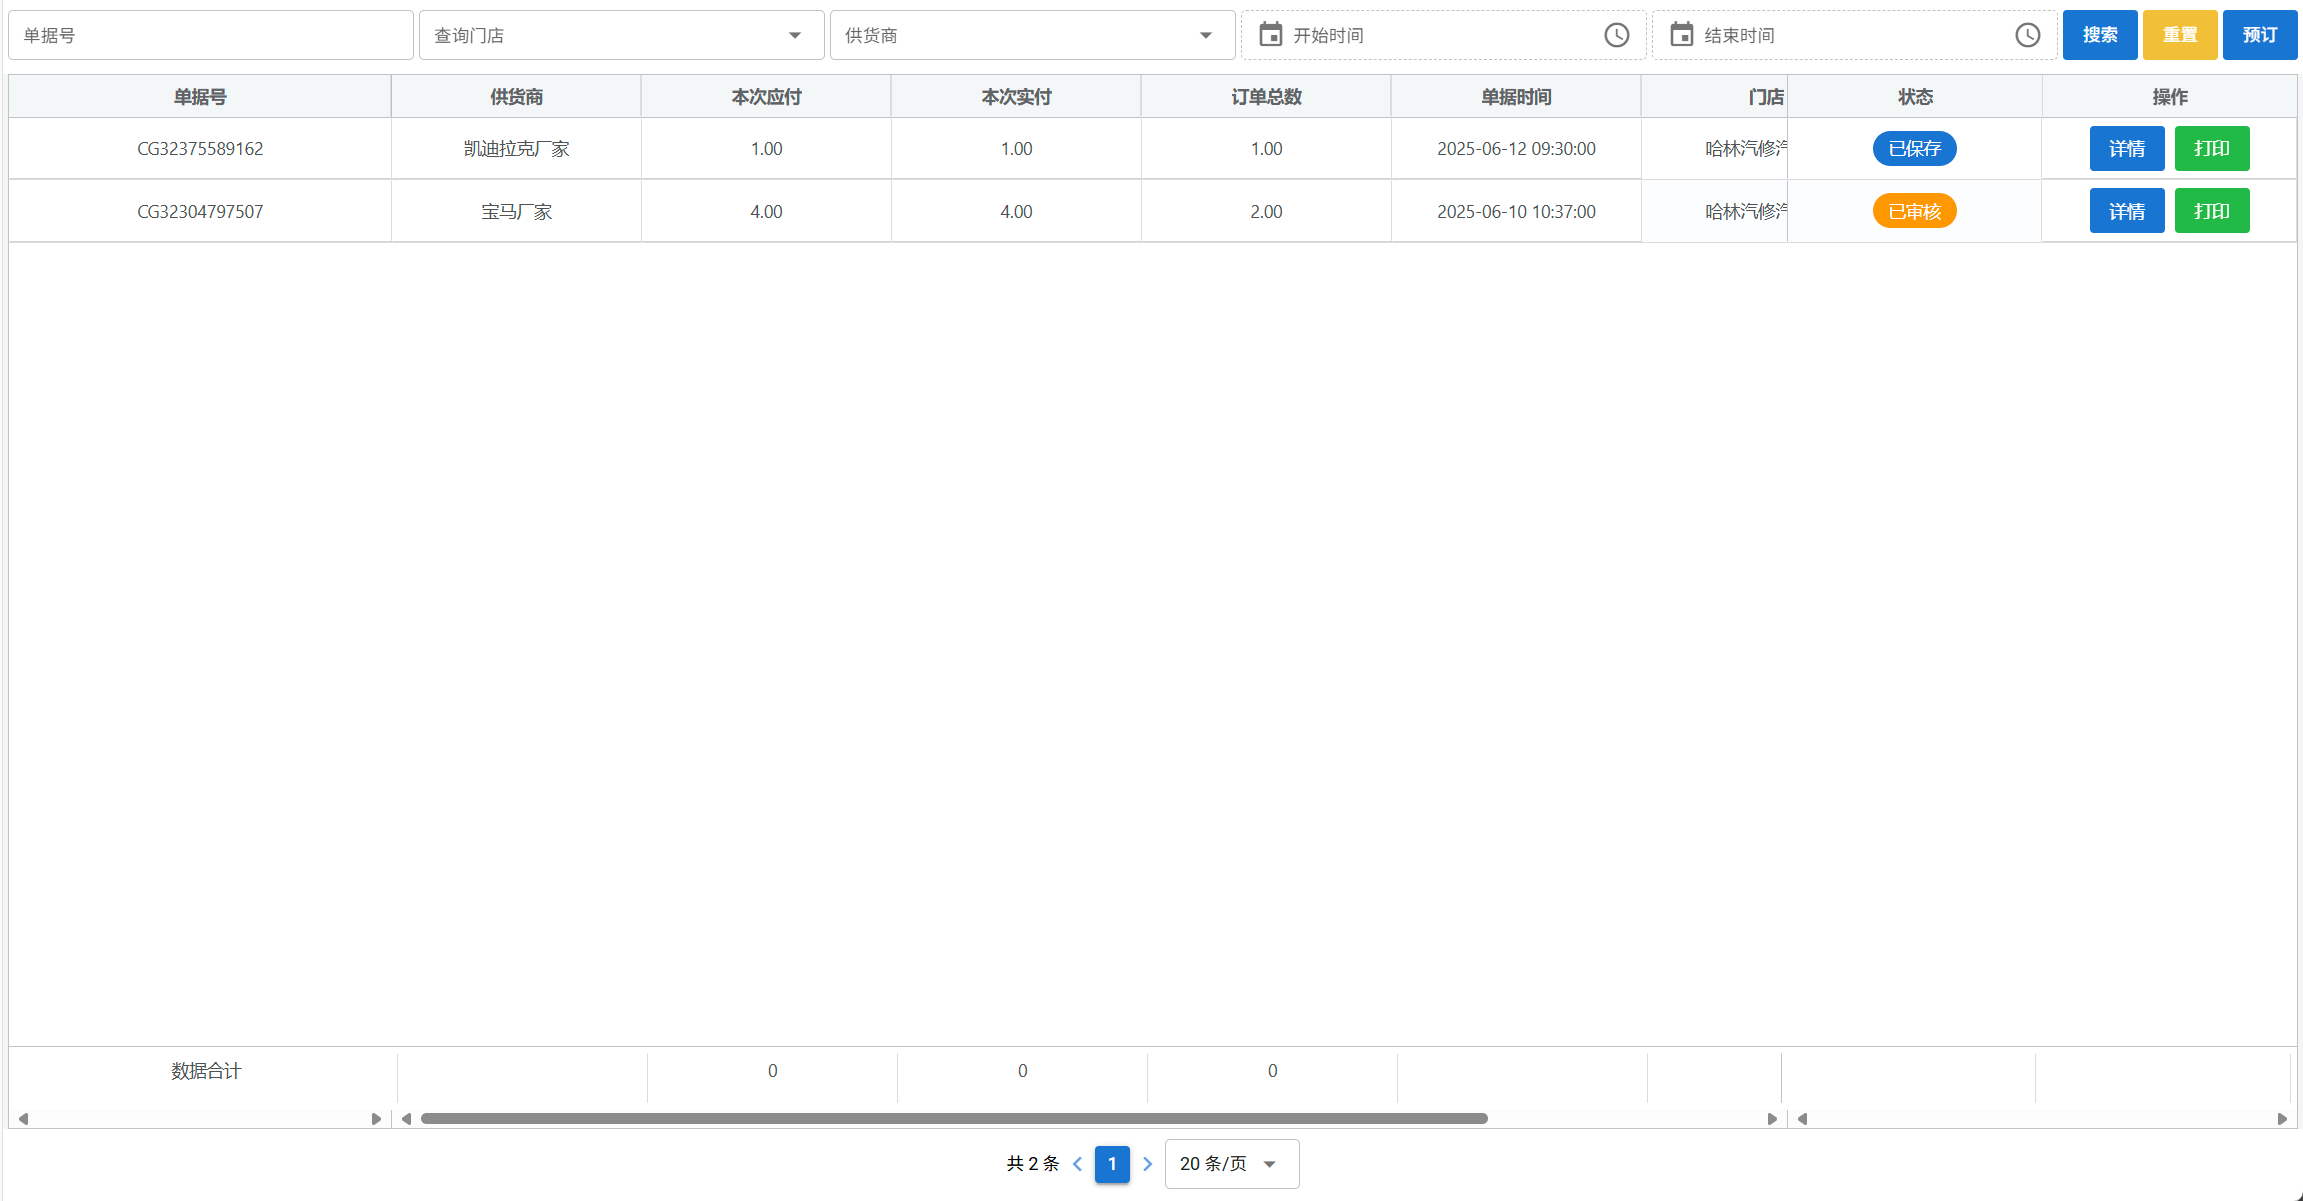Click the date 2025-06-12 09:30:00

tap(1516, 149)
